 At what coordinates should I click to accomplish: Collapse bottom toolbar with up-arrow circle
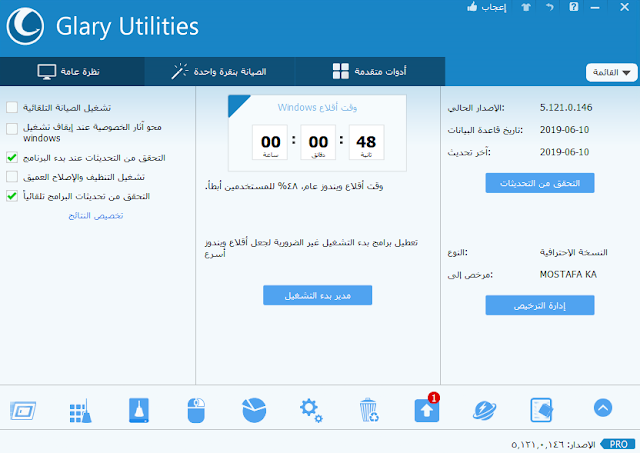coord(603,408)
